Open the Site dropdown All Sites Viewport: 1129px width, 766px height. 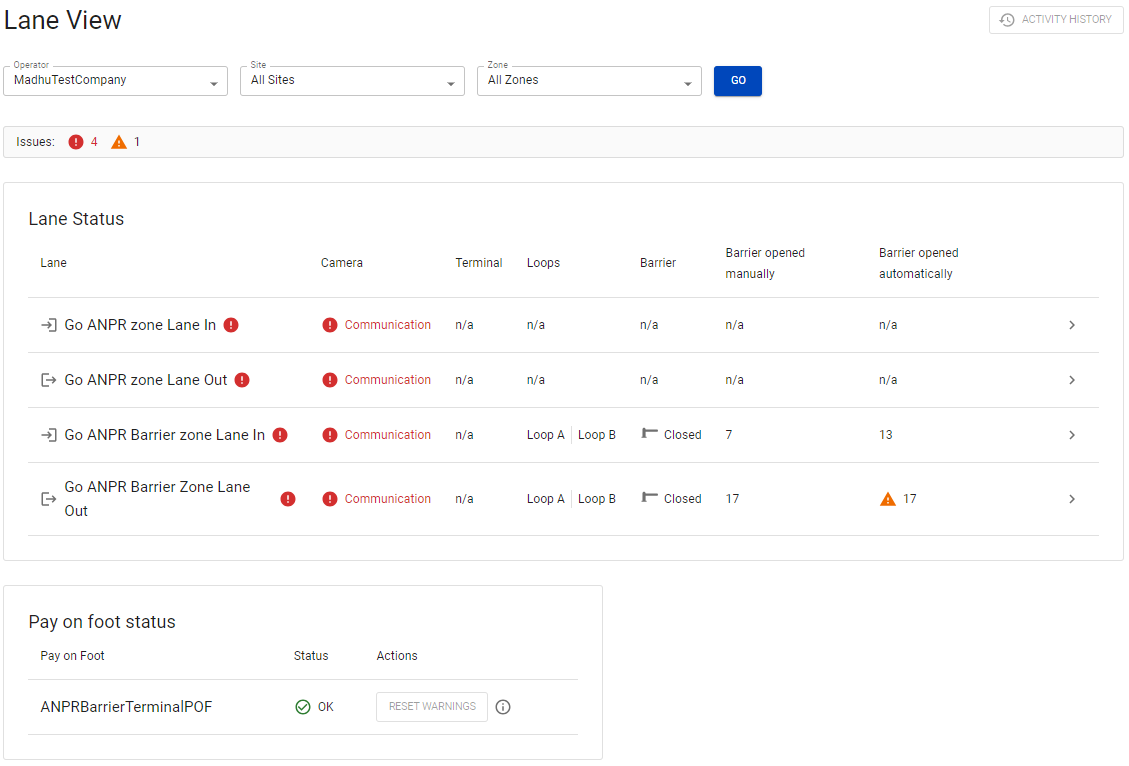point(352,81)
